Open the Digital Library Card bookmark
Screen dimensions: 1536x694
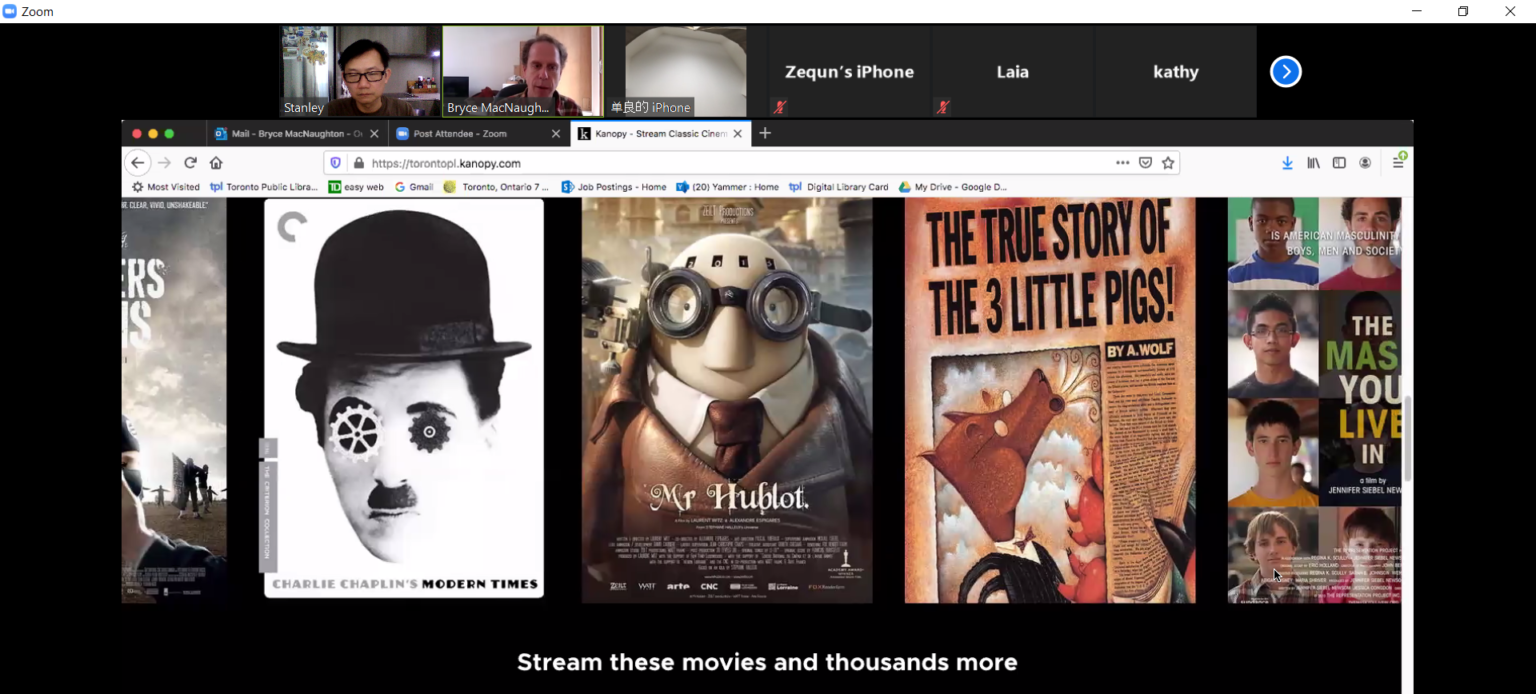click(x=846, y=187)
